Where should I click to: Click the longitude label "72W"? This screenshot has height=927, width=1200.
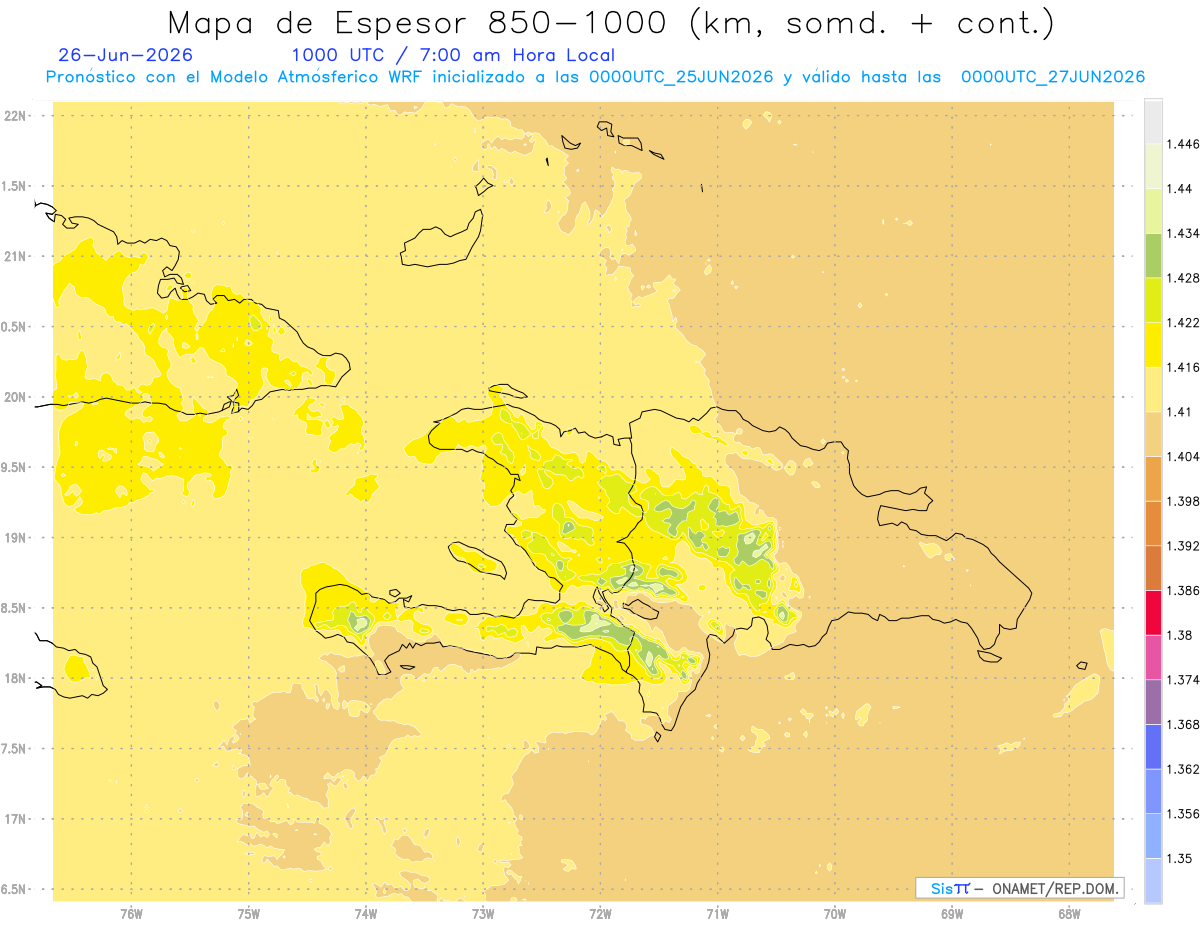600,913
